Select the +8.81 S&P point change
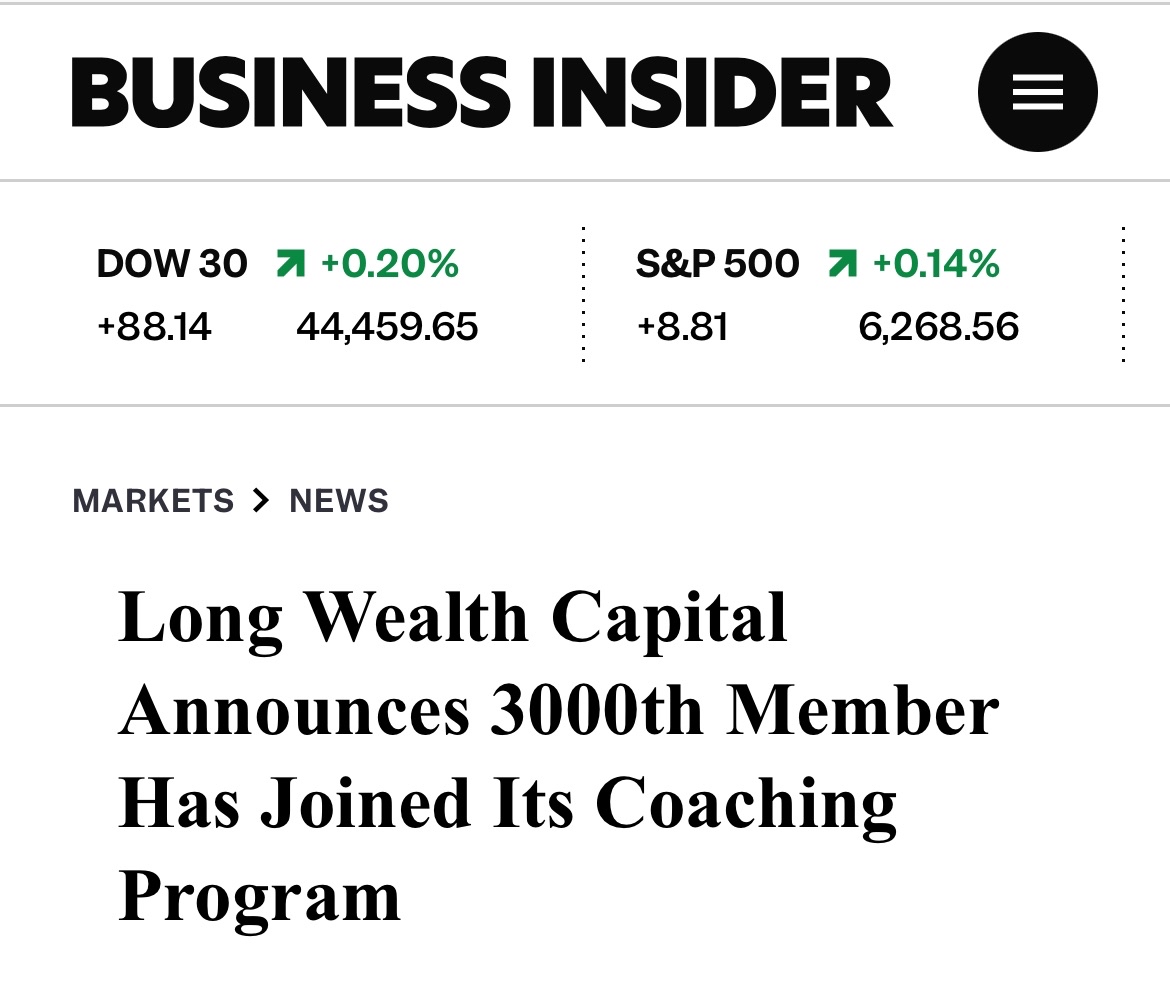The height and width of the screenshot is (983, 1170). click(x=682, y=326)
